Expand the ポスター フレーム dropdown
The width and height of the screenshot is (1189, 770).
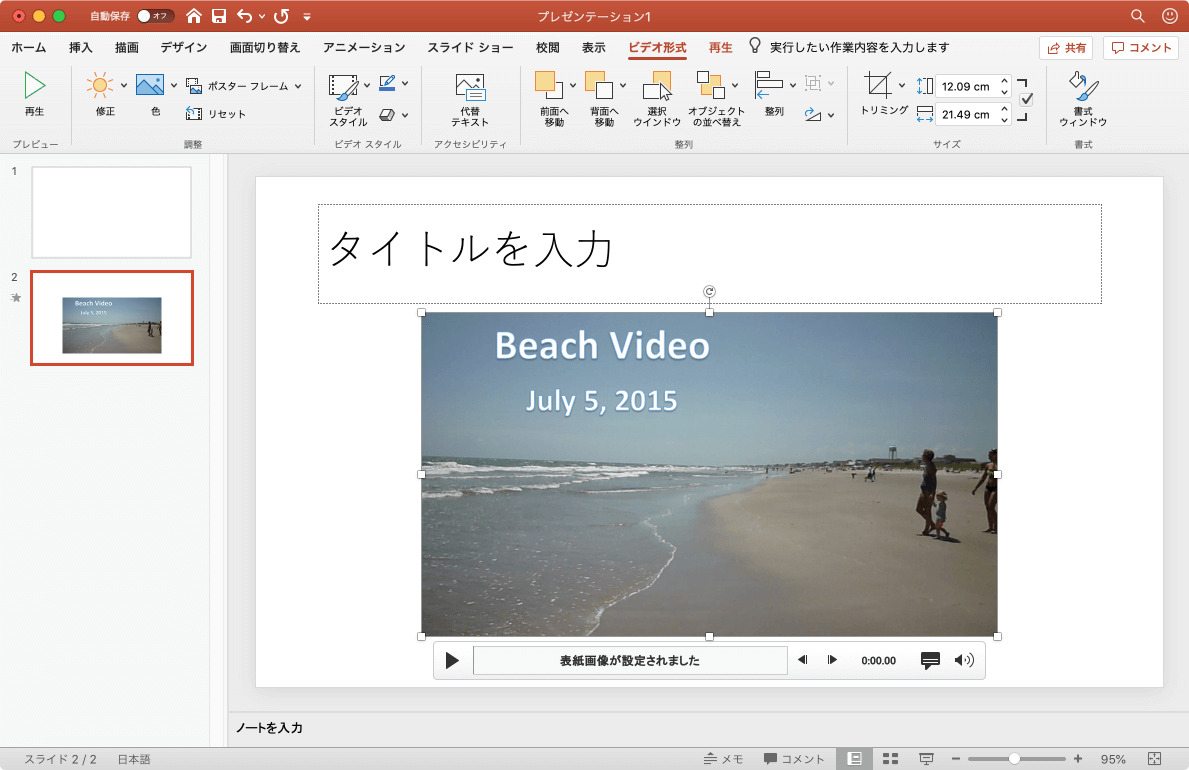click(x=298, y=86)
